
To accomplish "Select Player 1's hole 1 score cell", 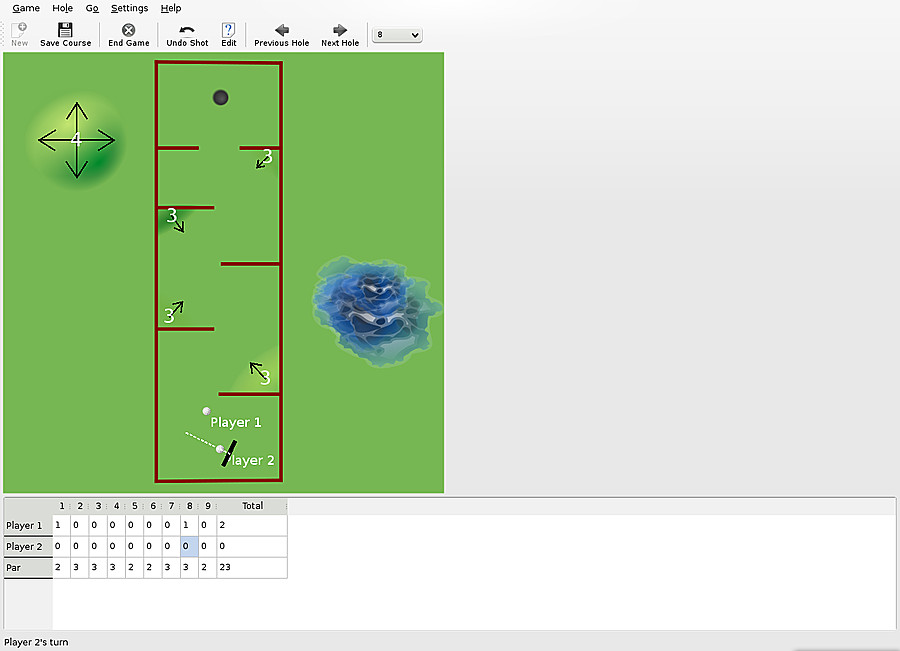I will [x=61, y=525].
